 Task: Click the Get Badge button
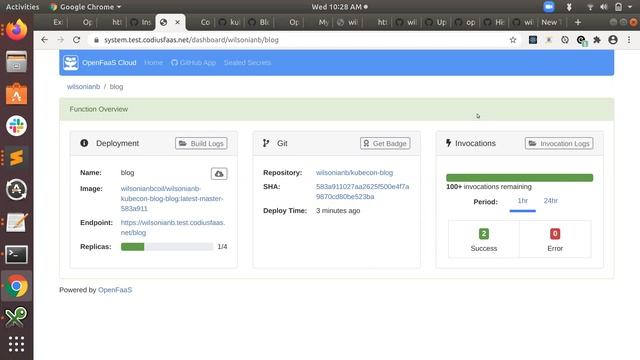(x=385, y=143)
